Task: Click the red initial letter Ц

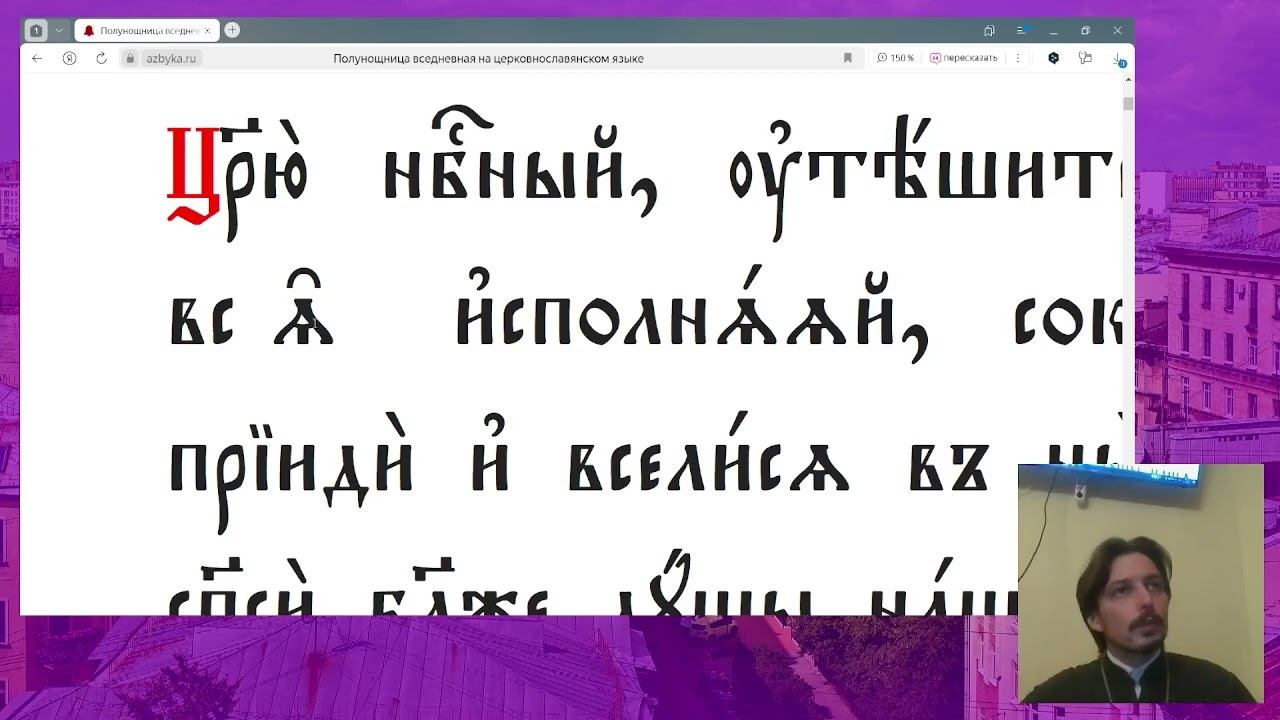Action: click(192, 174)
